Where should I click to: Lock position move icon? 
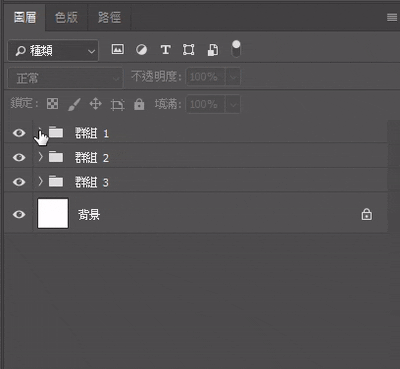click(x=95, y=104)
